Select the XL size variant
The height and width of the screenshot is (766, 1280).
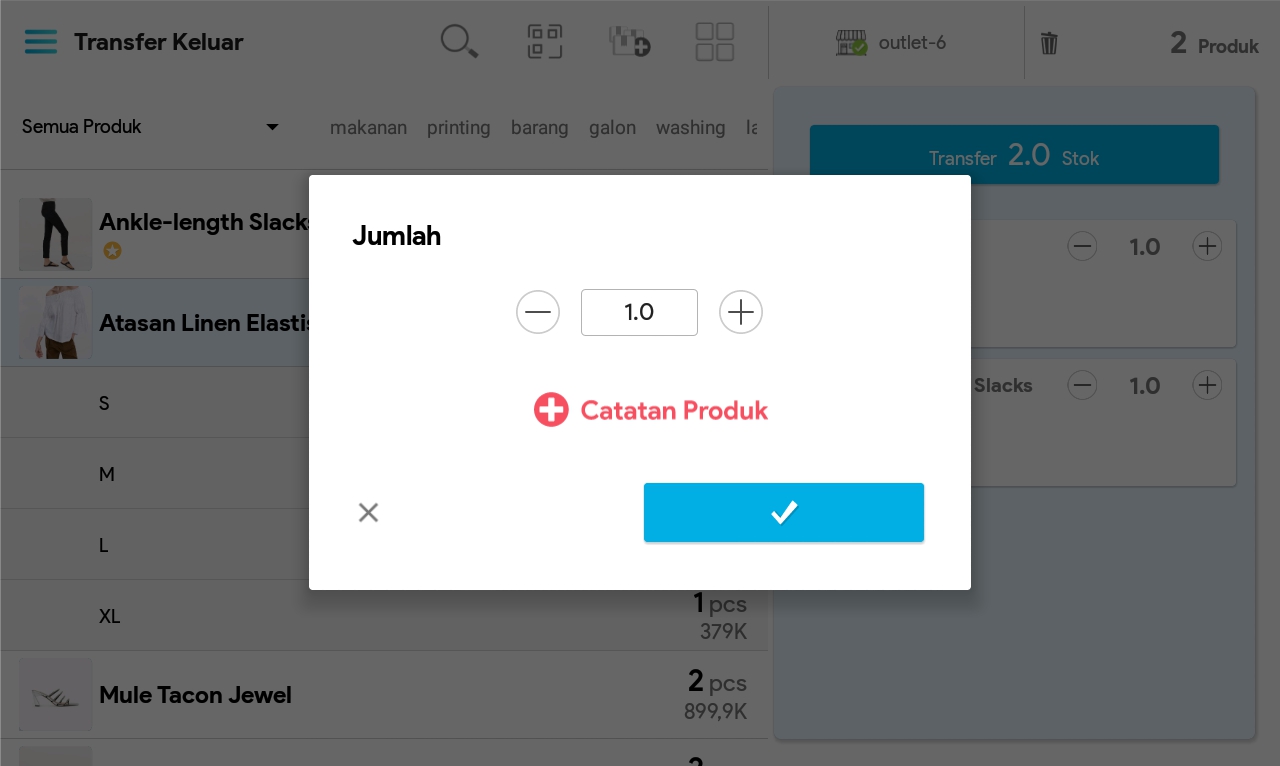[110, 616]
